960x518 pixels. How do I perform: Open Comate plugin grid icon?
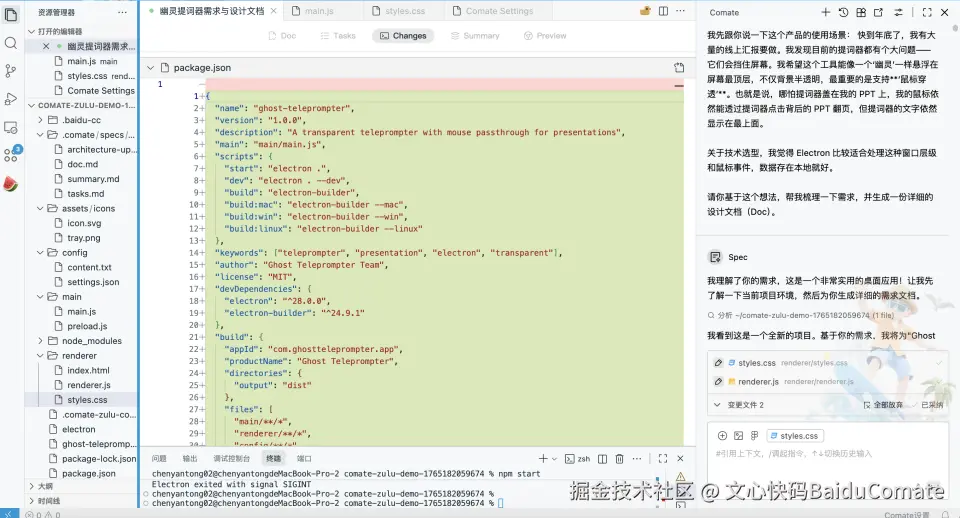pyautogui.click(x=861, y=12)
